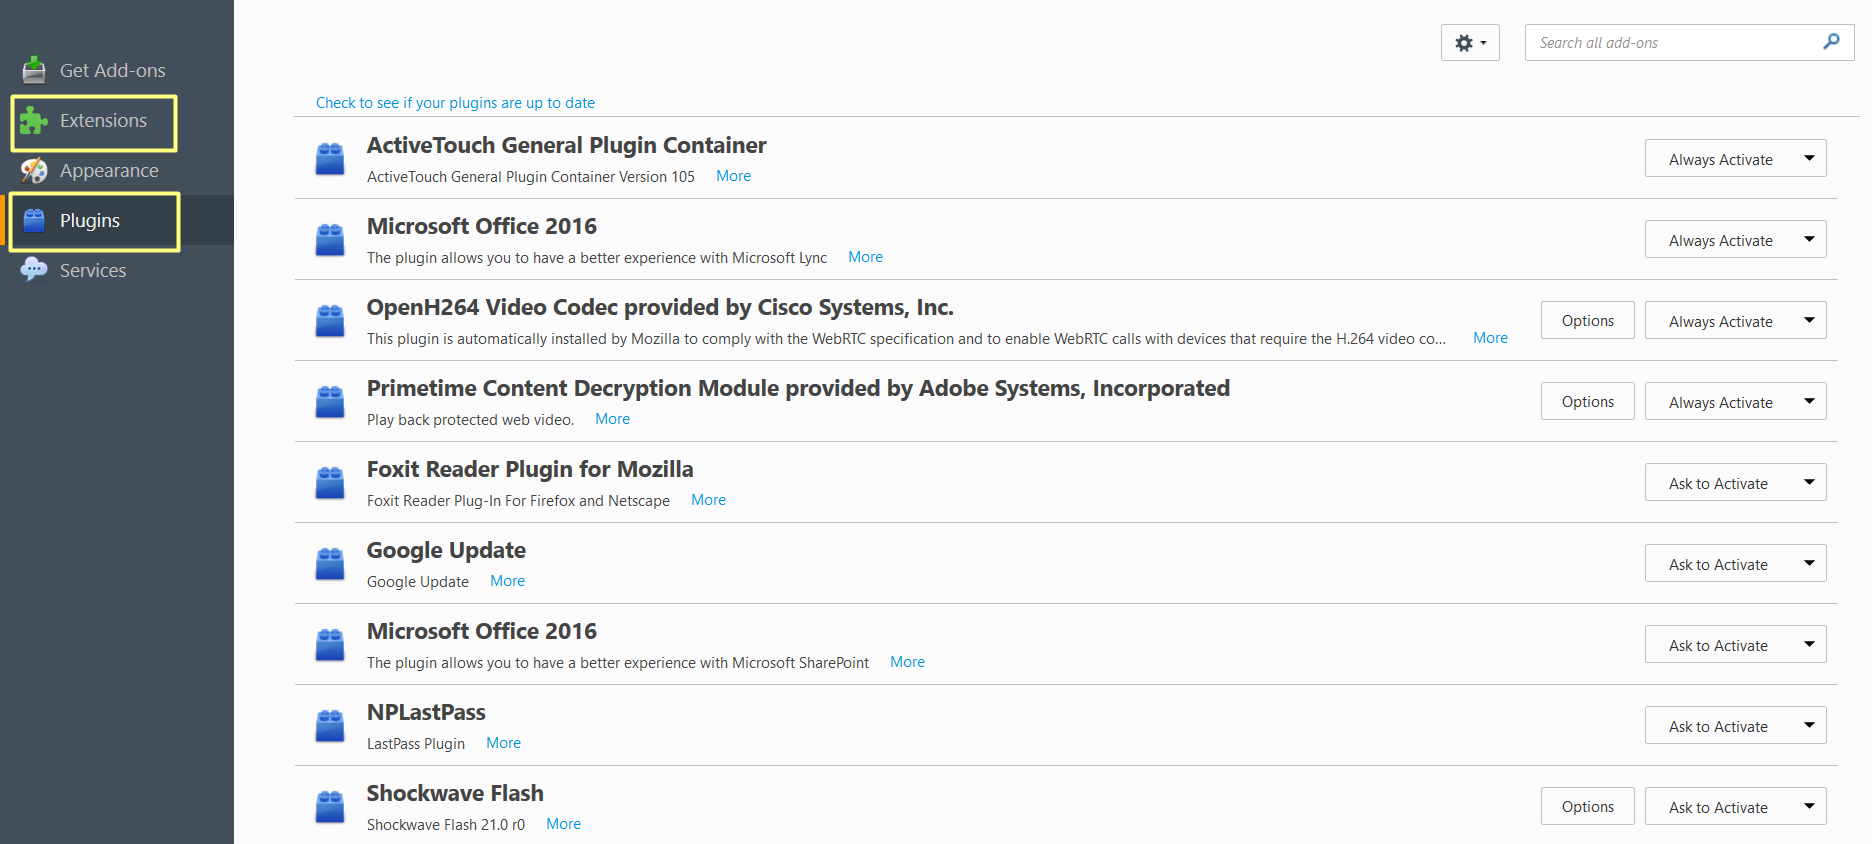Click Primetime Content Decryption Module title
Screen dimensions: 1872x844
(798, 388)
